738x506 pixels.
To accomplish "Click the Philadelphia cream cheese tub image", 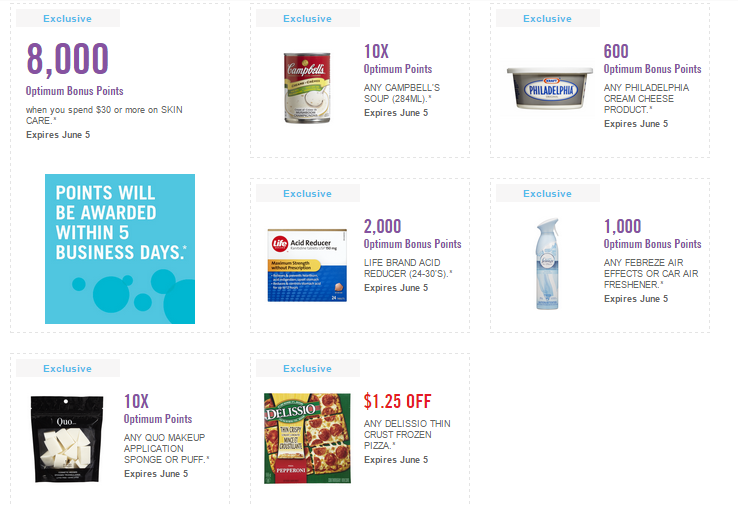I will (x=549, y=88).
